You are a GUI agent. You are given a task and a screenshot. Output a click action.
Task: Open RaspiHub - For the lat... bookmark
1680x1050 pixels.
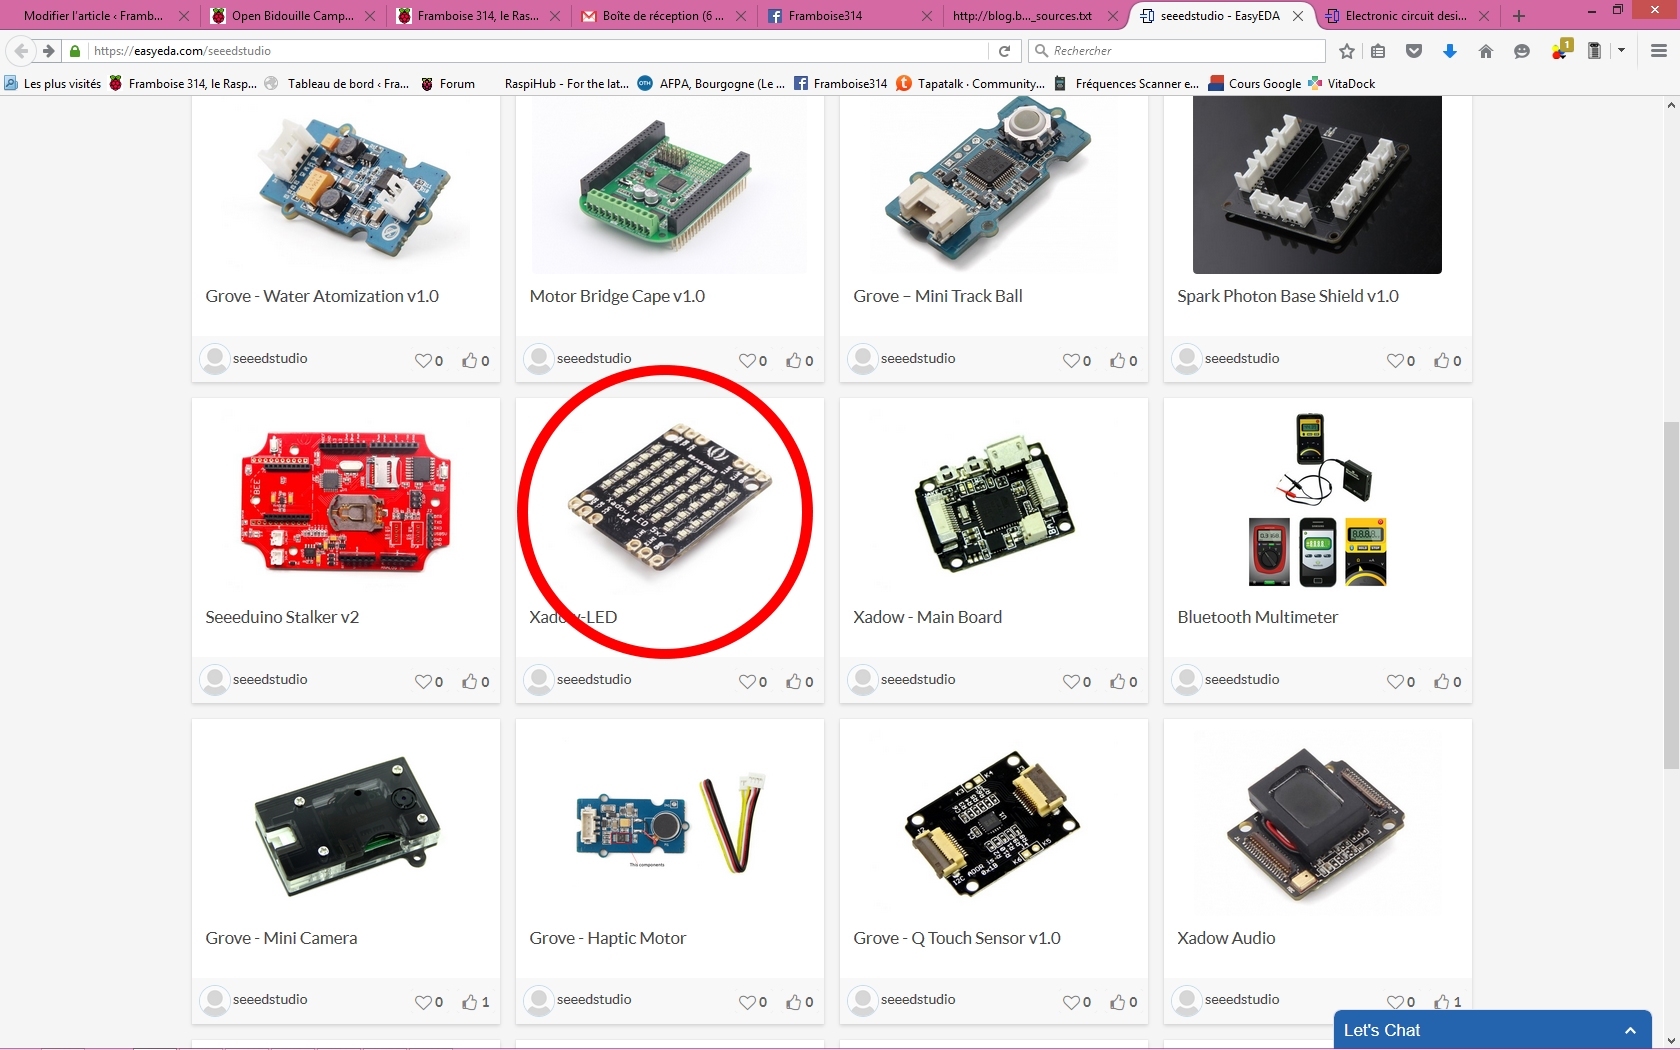click(x=567, y=84)
